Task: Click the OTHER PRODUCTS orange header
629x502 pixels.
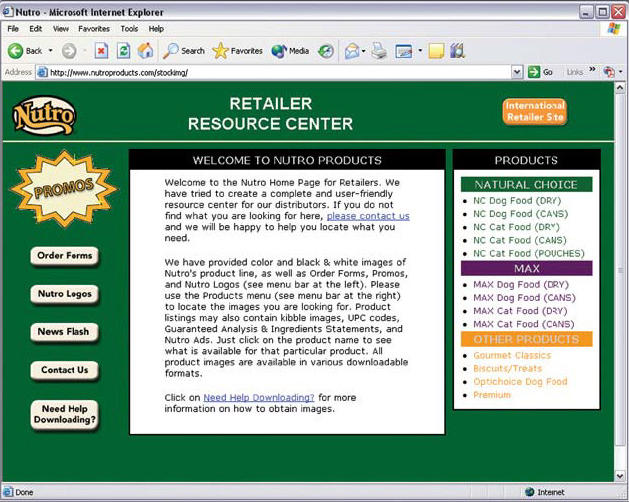Action: tap(526, 339)
